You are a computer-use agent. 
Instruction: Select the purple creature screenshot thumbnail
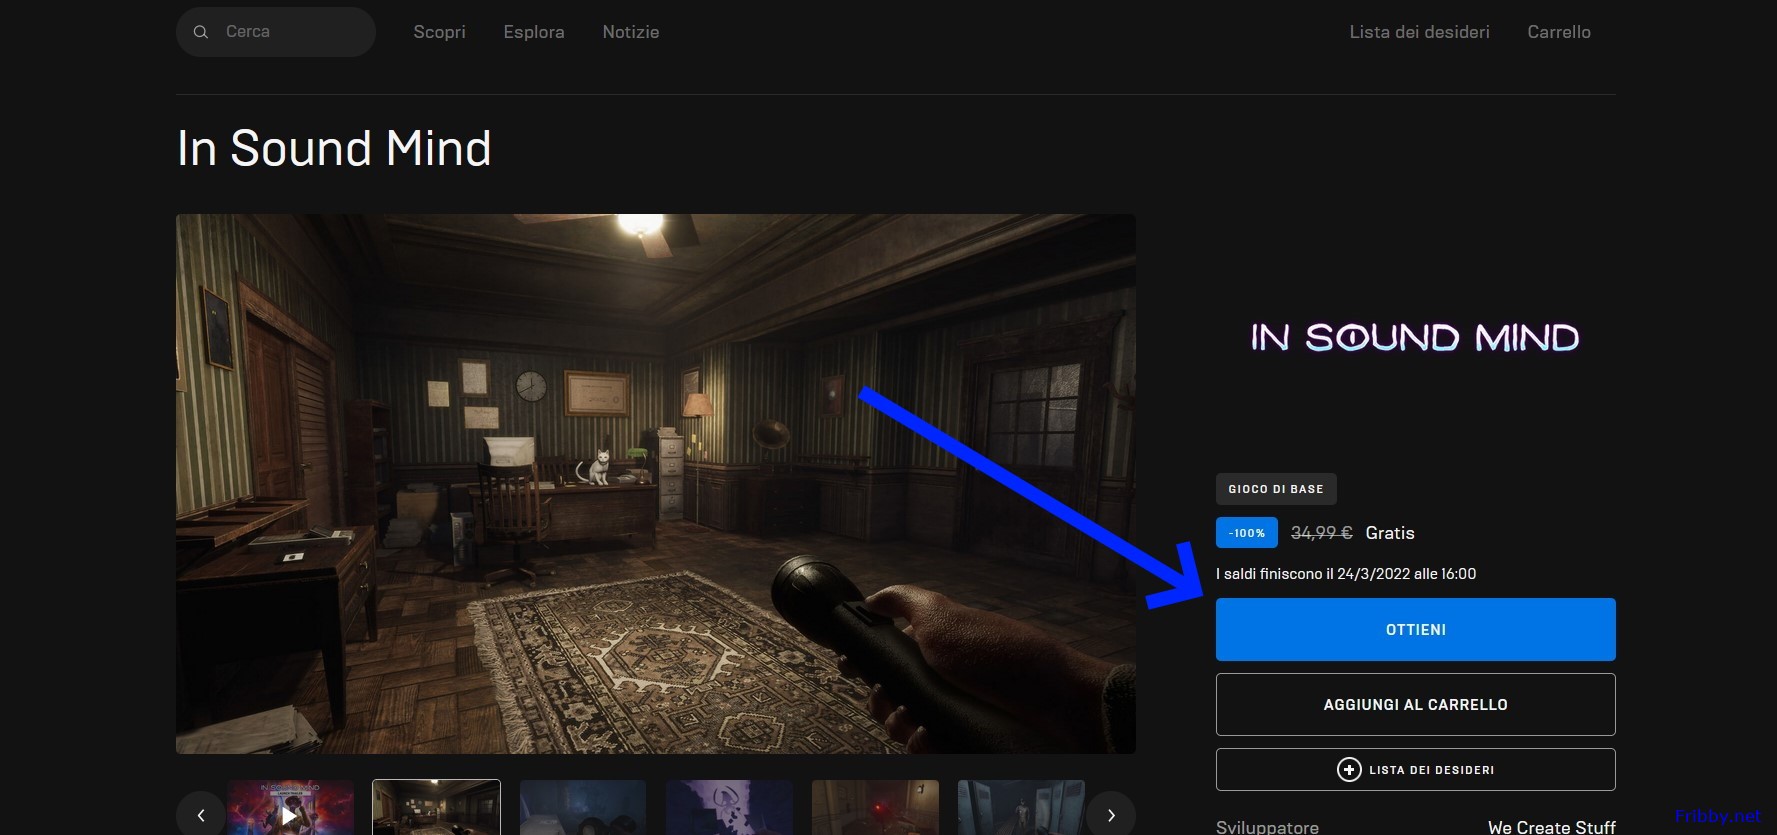729,808
